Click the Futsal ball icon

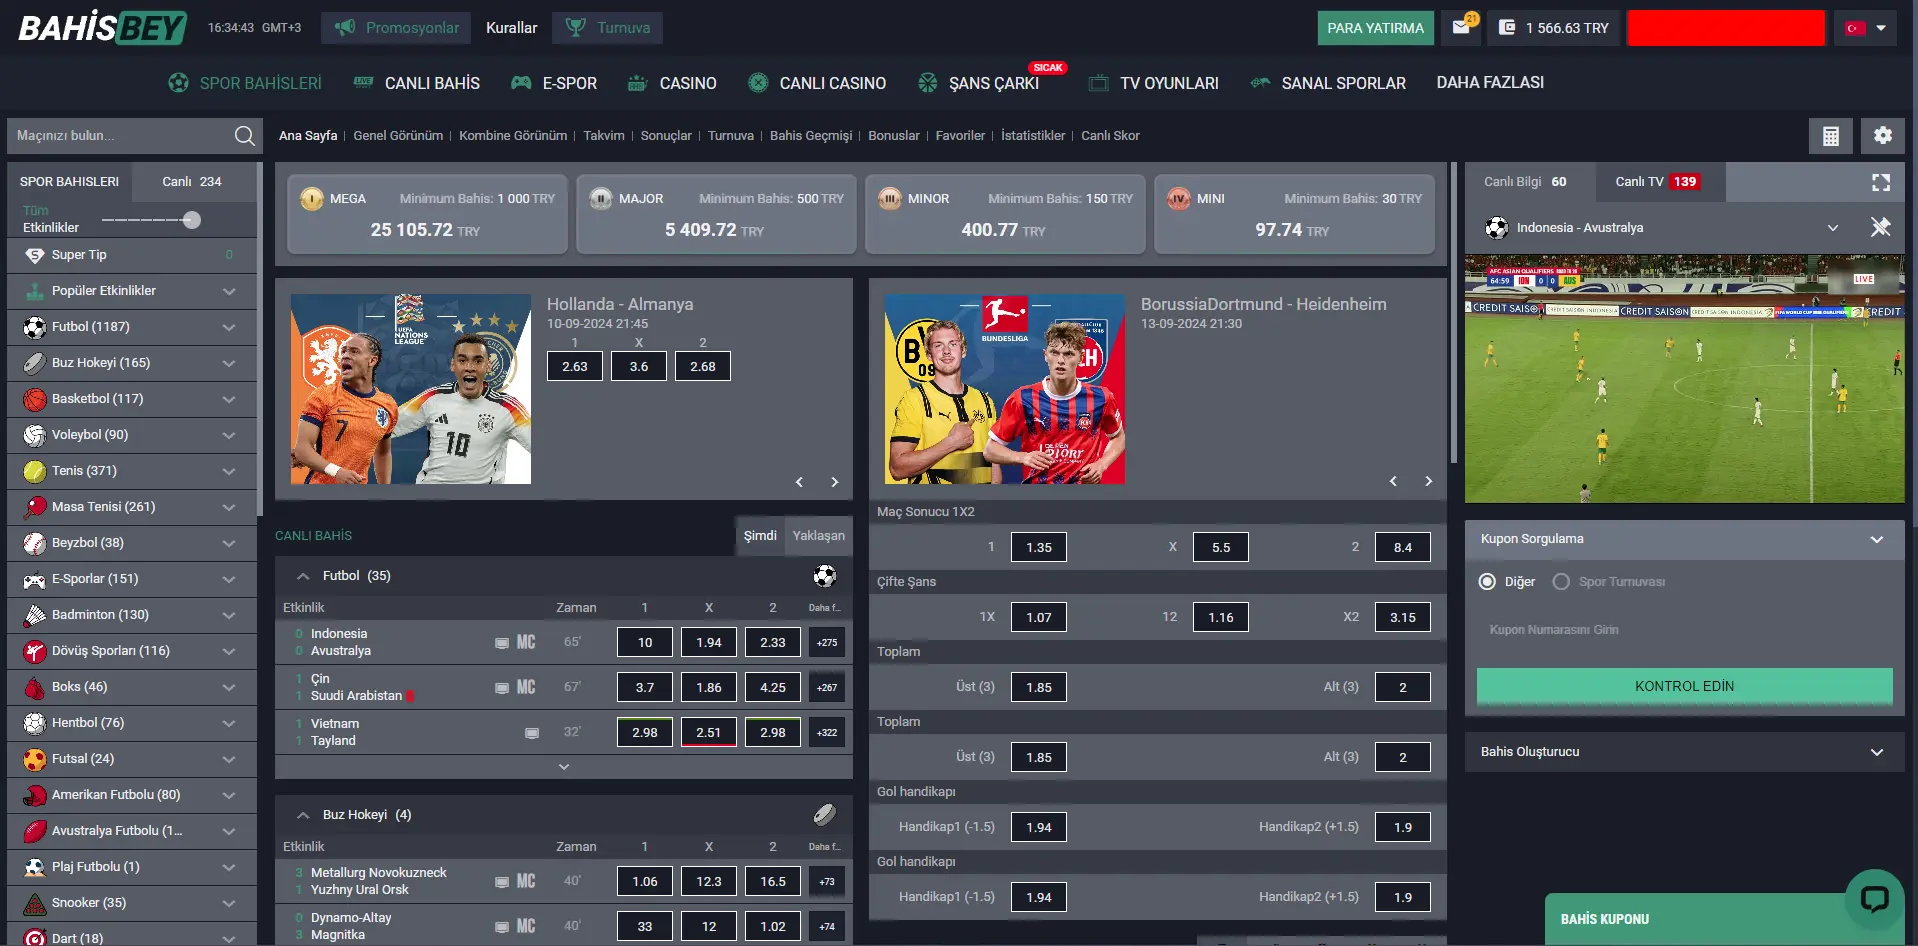tap(35, 759)
